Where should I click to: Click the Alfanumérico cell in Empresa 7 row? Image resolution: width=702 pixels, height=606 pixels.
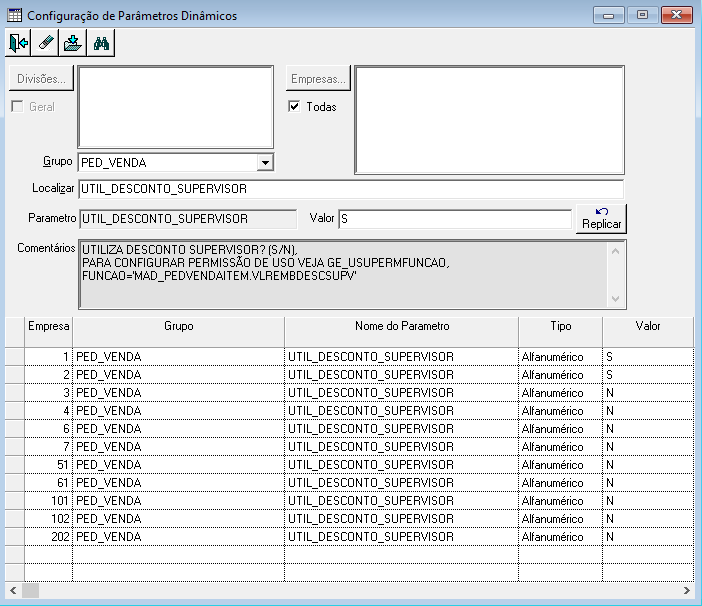coord(561,447)
